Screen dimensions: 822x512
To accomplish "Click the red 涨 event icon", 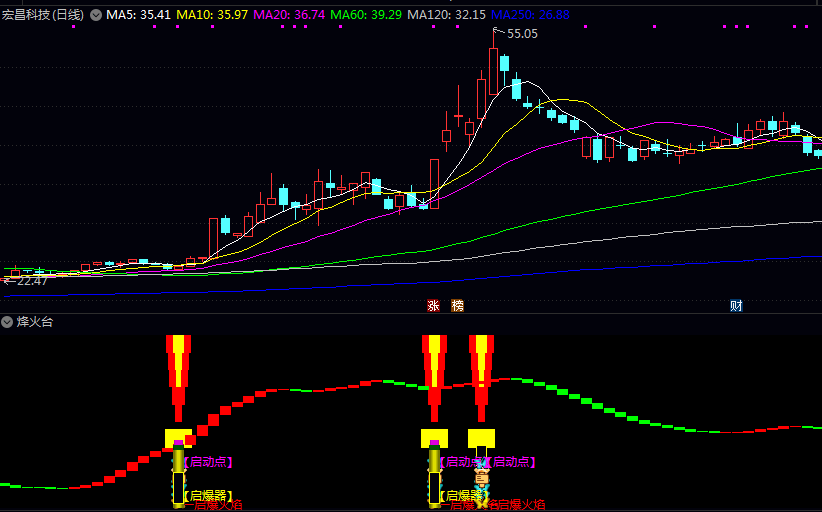I will click(433, 306).
